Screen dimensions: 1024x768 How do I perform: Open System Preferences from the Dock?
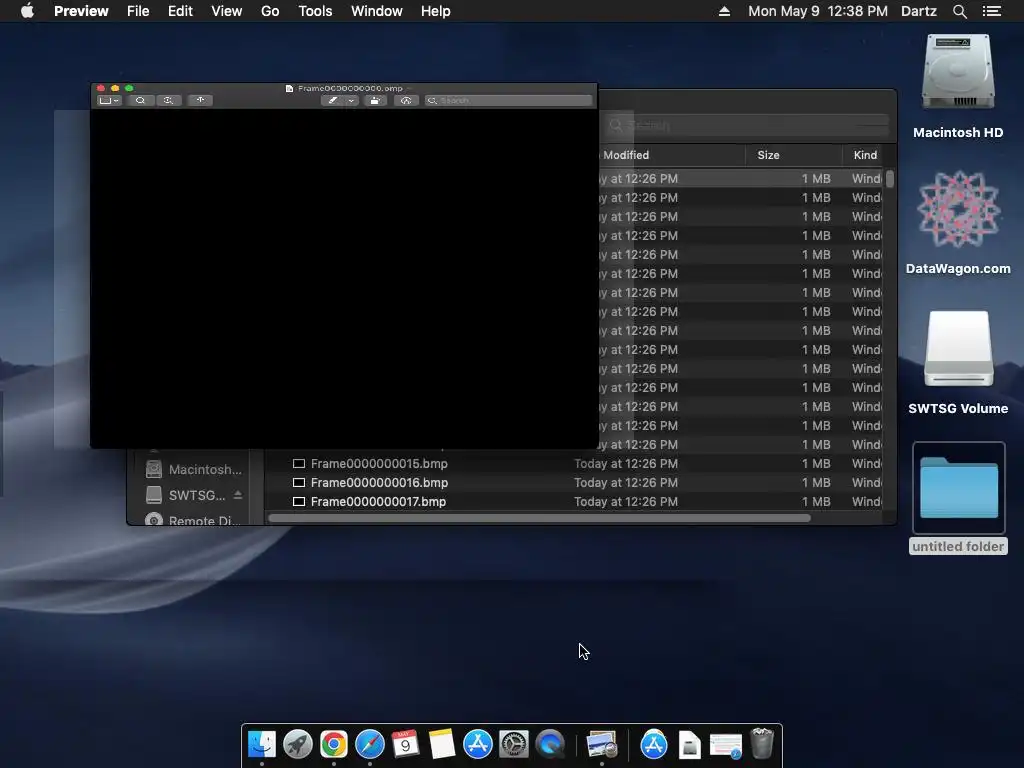514,744
